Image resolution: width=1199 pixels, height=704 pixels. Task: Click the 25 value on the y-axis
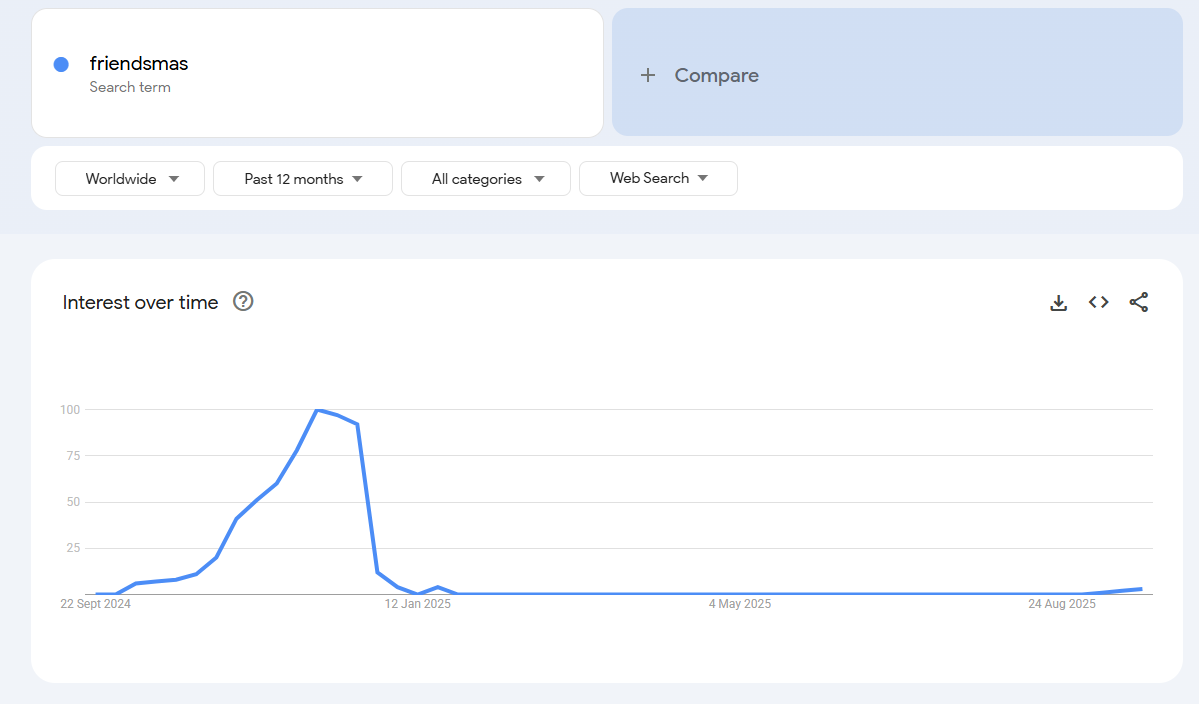(x=73, y=548)
